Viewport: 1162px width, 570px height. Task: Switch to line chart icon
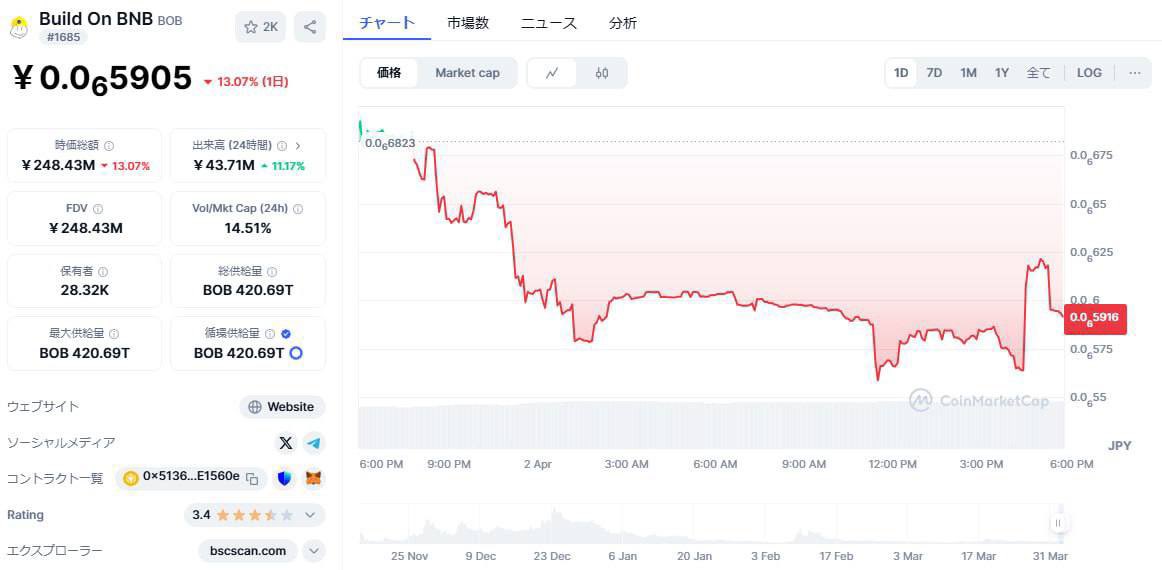[x=551, y=73]
